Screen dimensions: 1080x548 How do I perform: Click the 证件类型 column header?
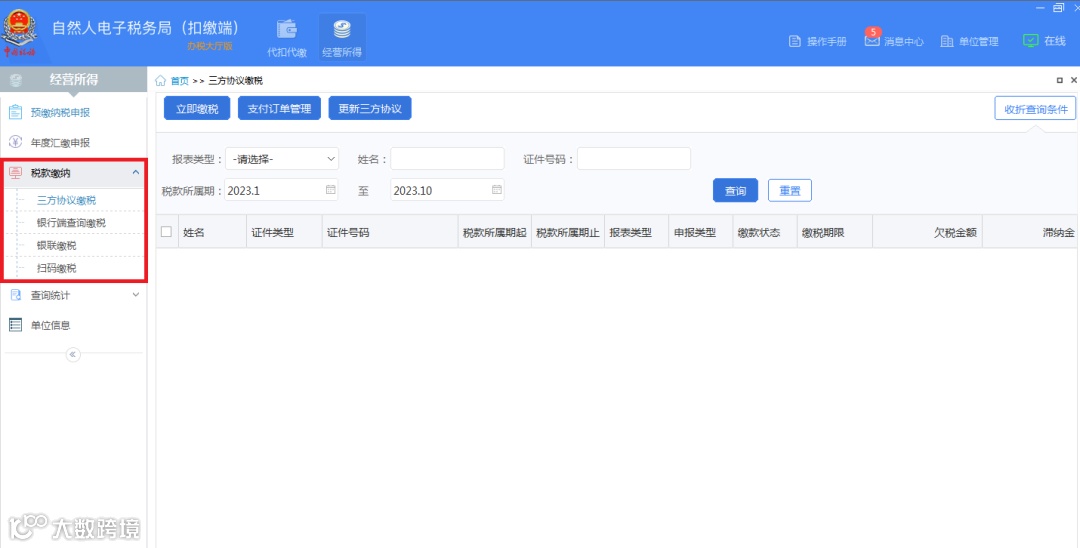284,232
